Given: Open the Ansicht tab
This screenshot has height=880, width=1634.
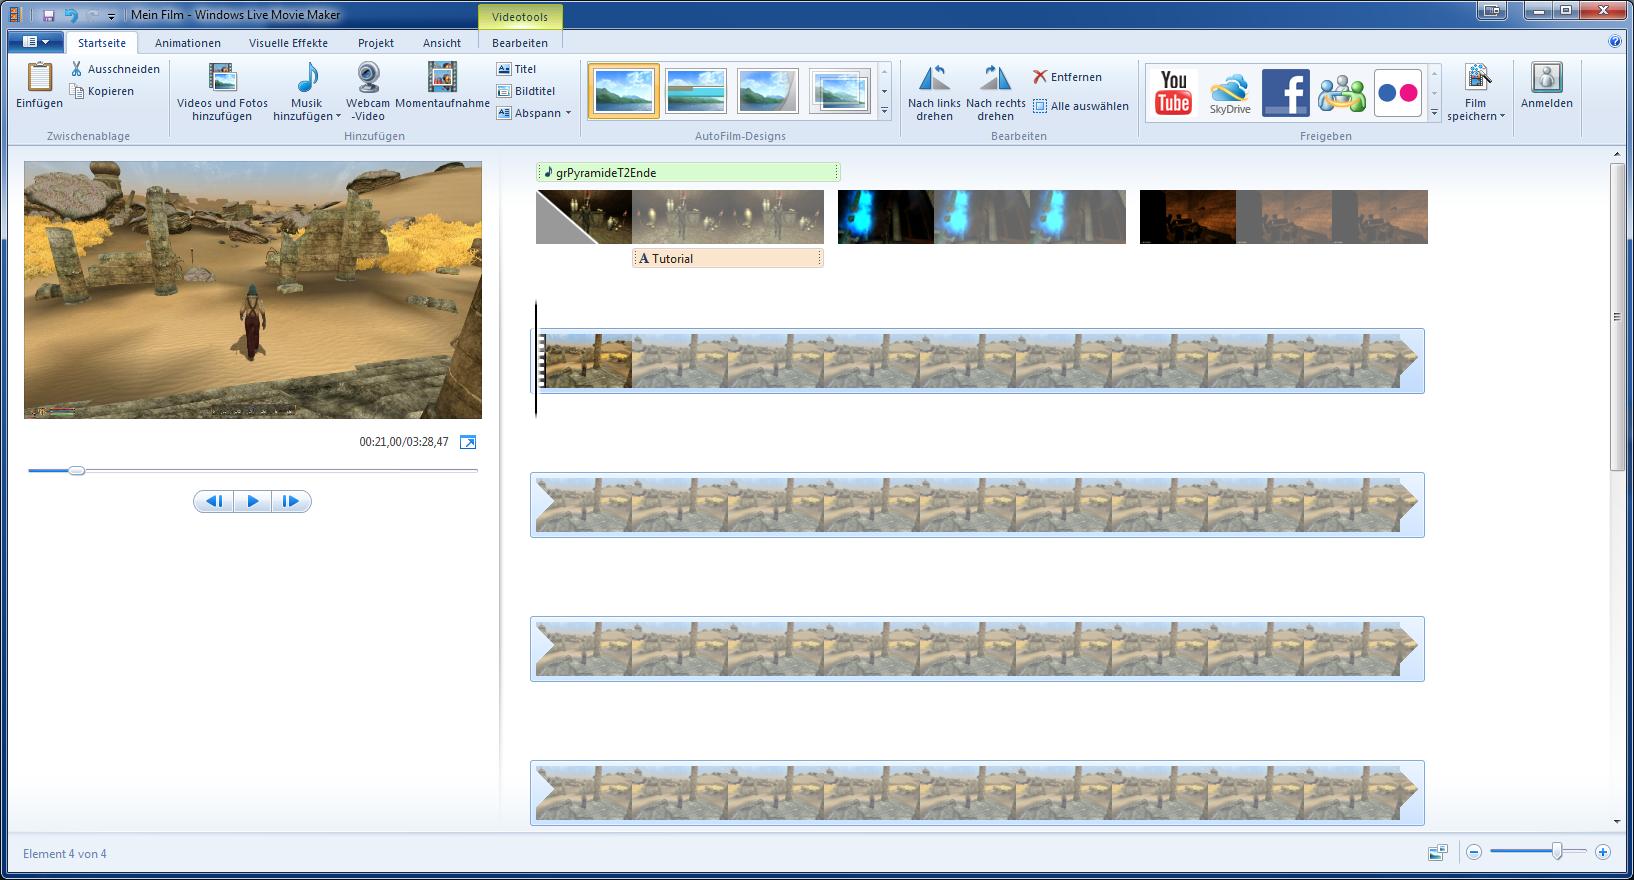Looking at the screenshot, I should tap(442, 43).
